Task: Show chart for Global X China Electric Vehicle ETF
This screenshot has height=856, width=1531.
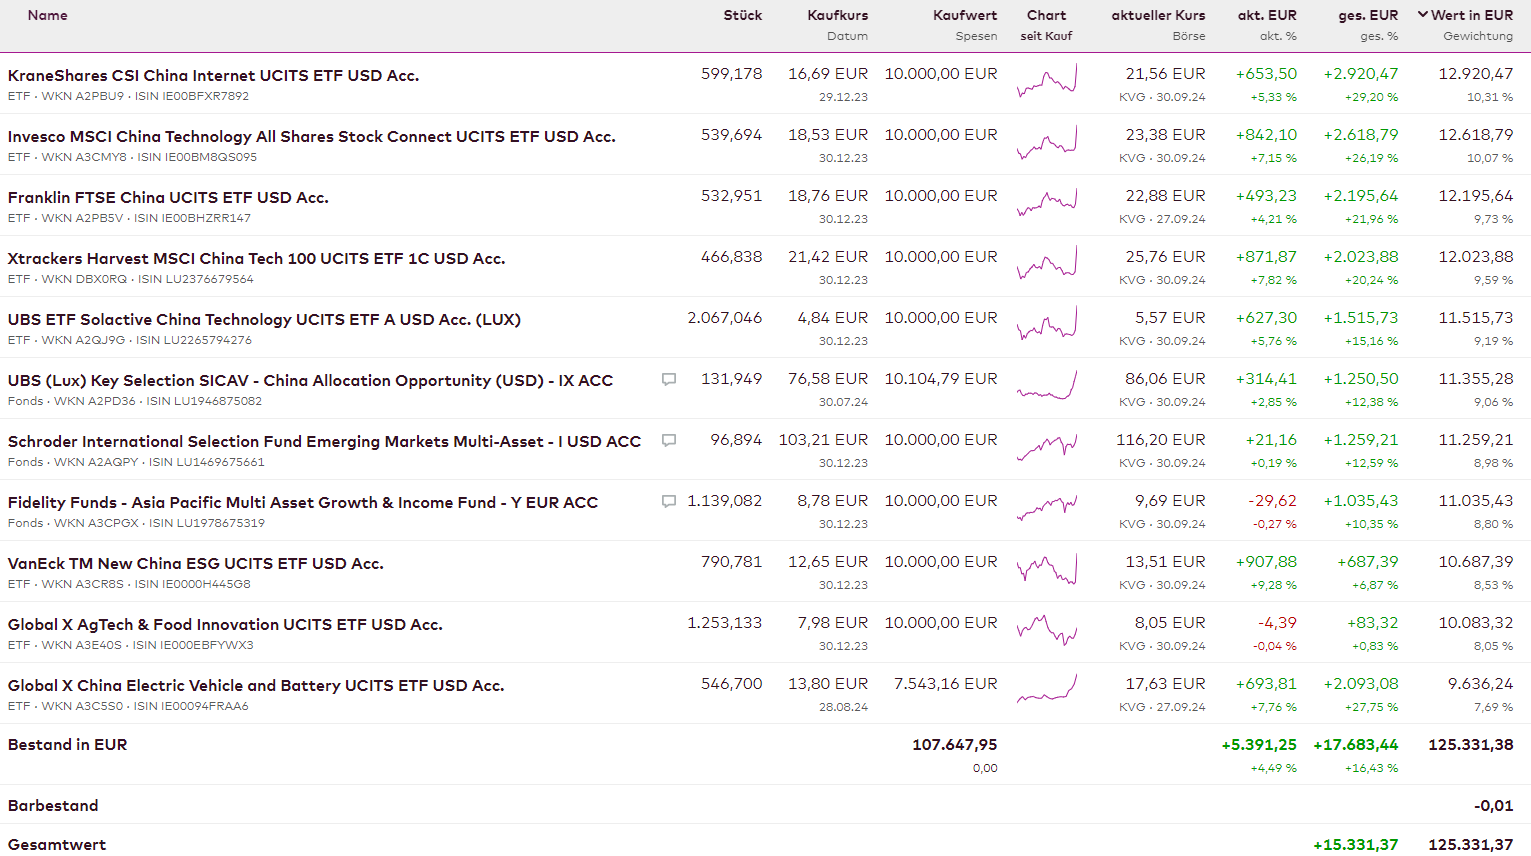Action: pyautogui.click(x=1047, y=691)
